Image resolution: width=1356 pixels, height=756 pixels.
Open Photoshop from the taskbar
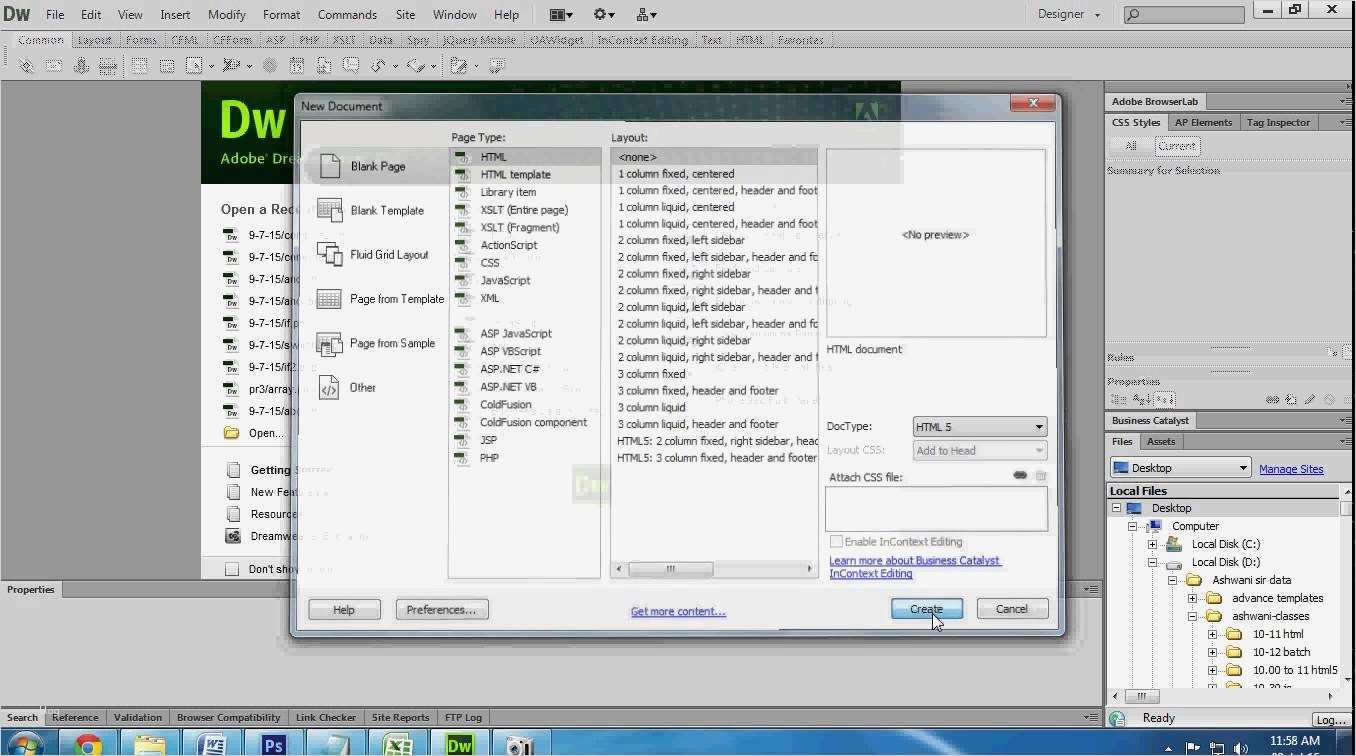point(273,744)
